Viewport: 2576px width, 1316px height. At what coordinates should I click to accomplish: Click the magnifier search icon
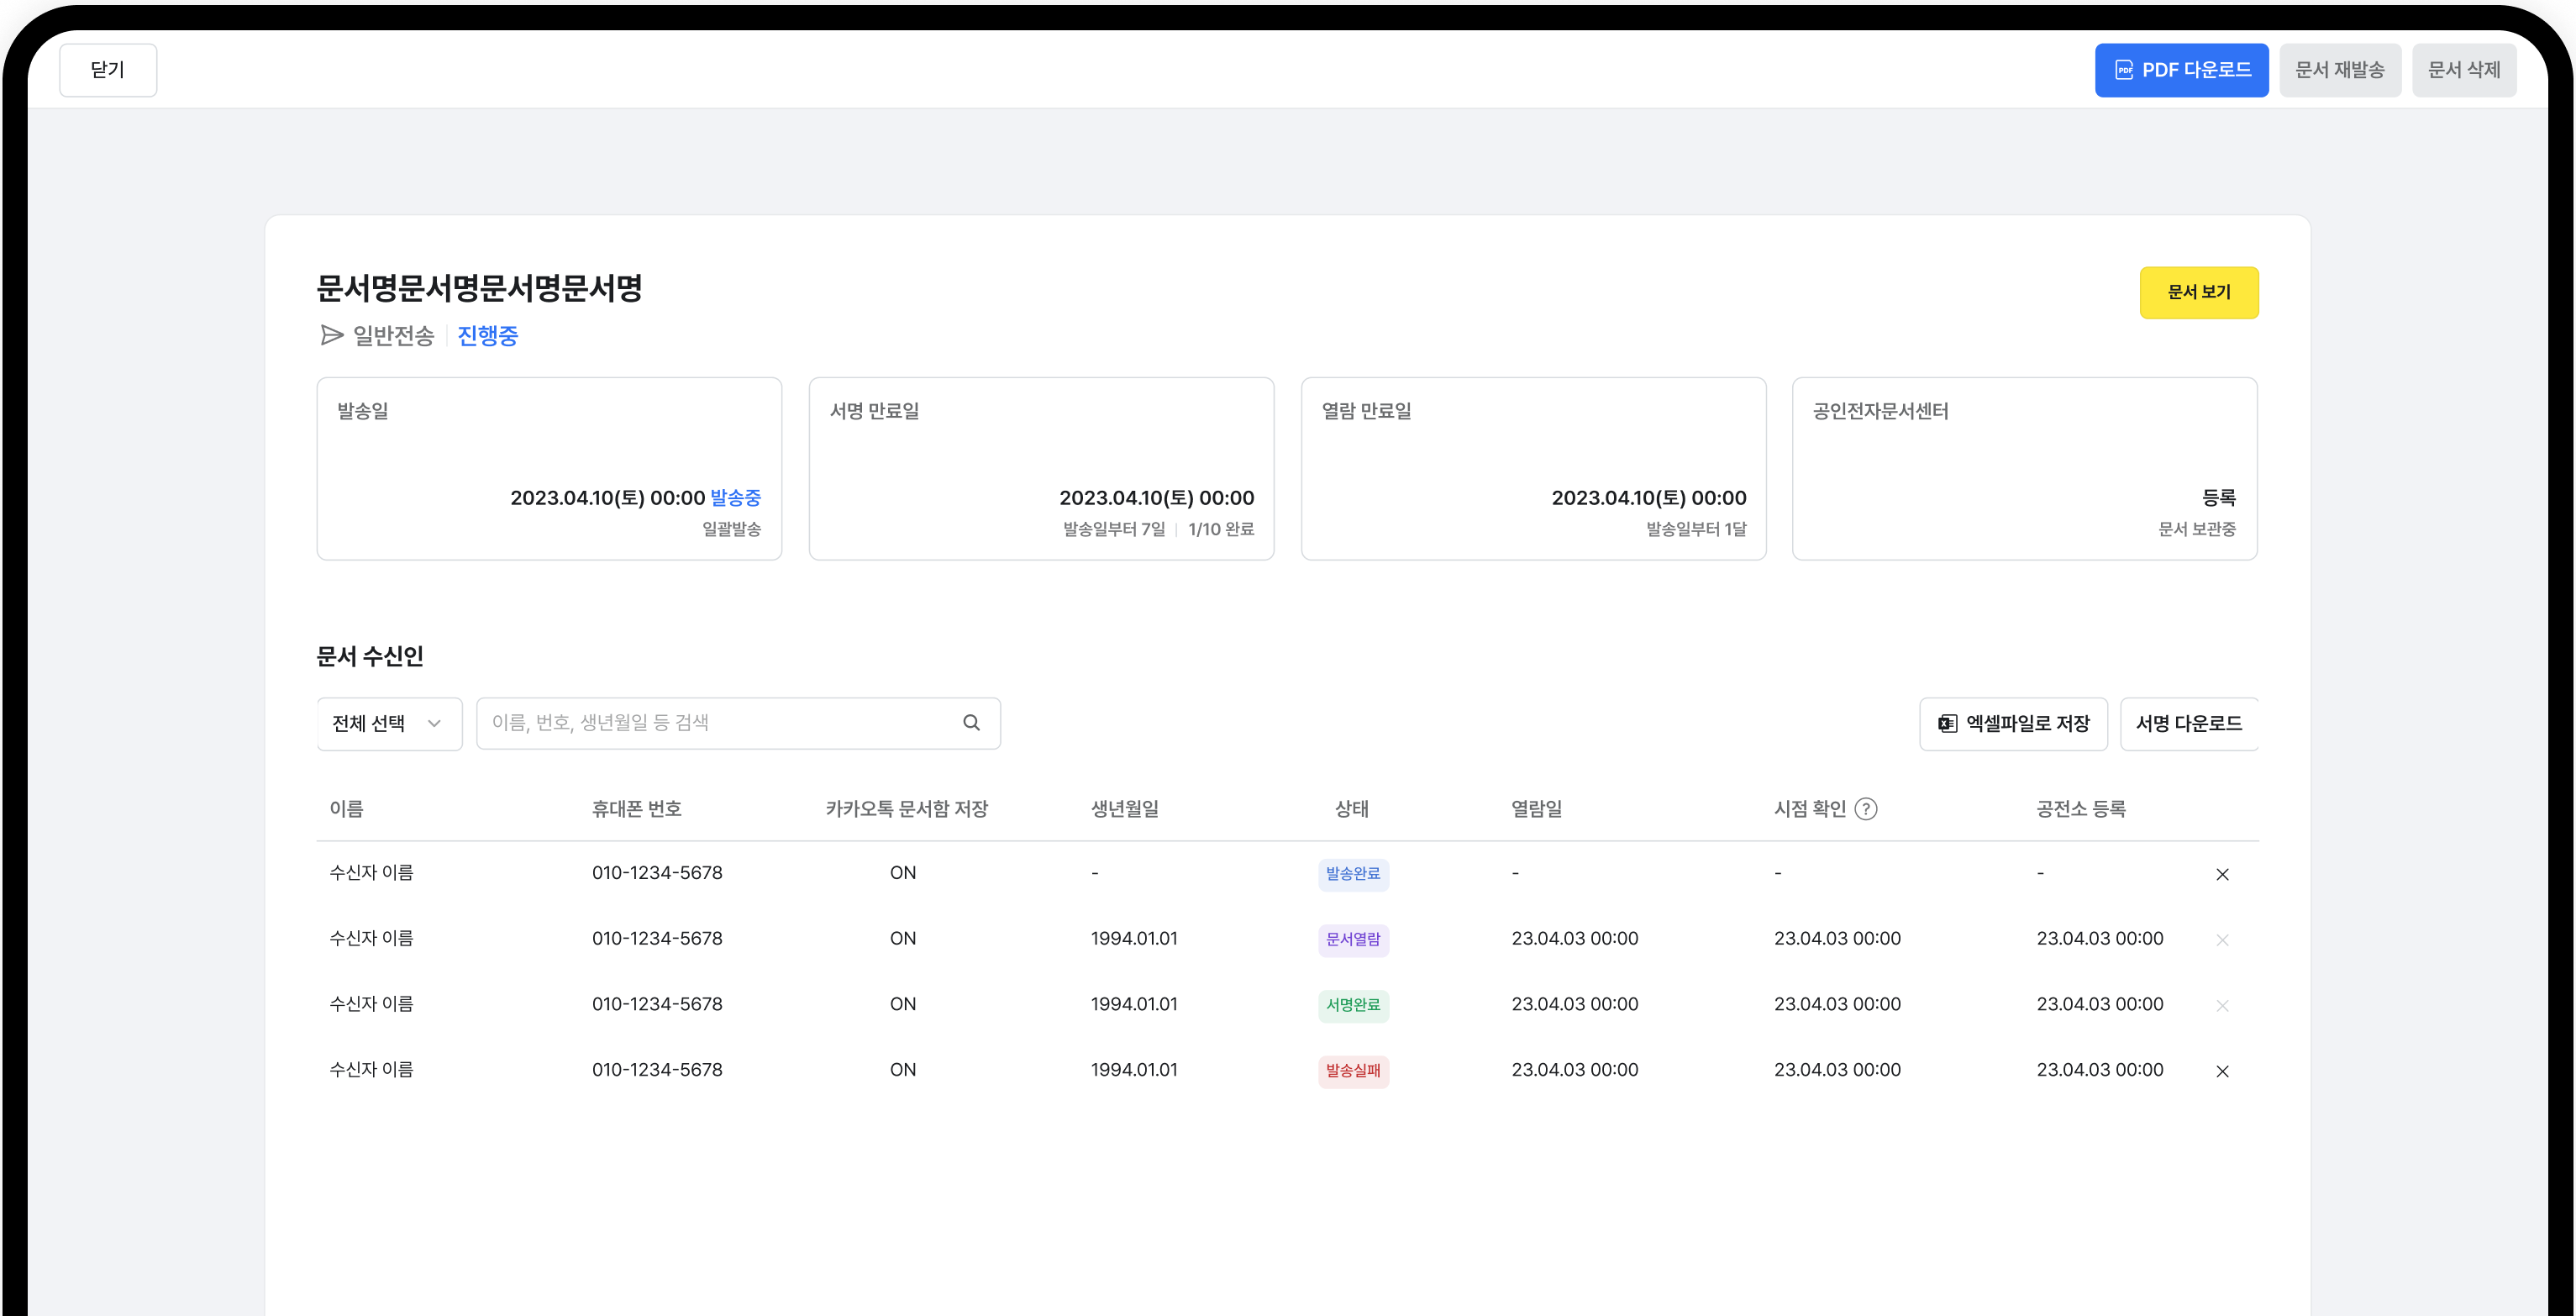point(971,723)
